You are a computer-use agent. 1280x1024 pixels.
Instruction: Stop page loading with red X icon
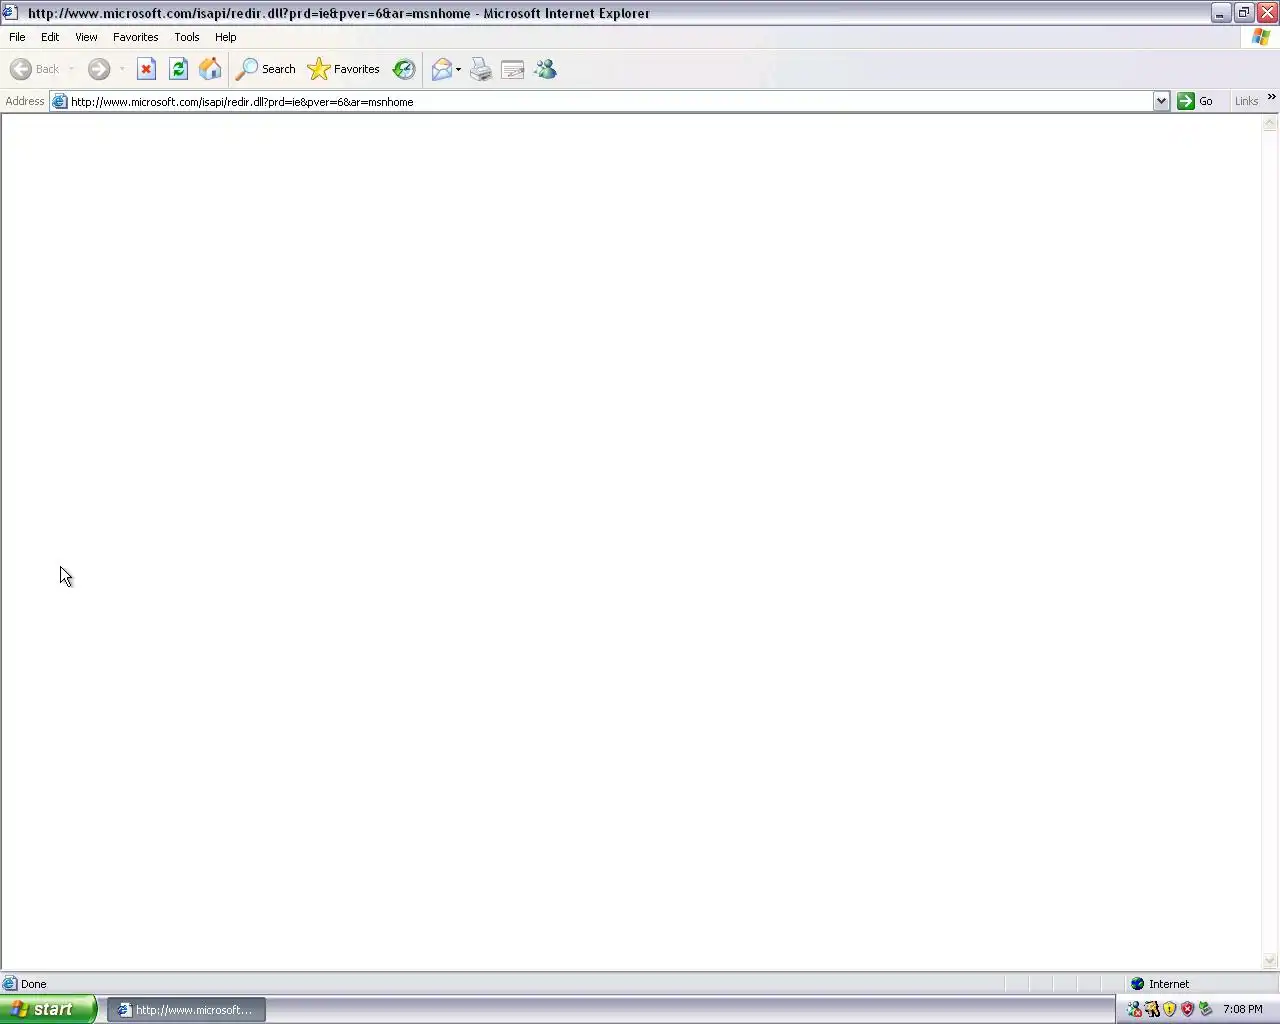coord(146,69)
